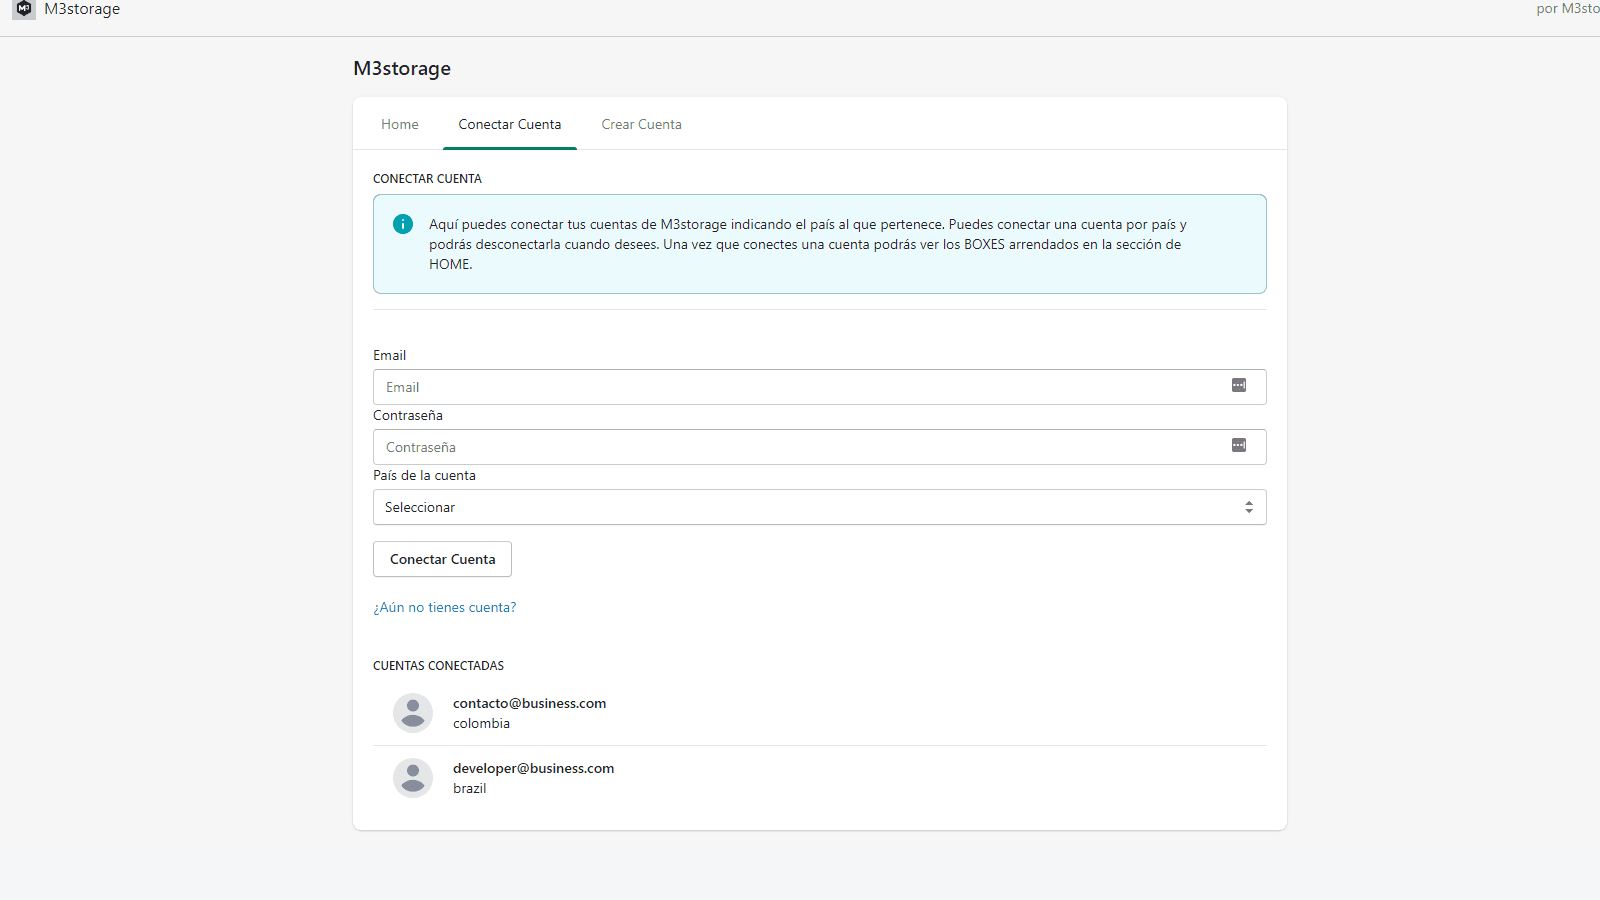Screen dimensions: 1600x900
Task: Focus the Email input field
Action: [800, 387]
